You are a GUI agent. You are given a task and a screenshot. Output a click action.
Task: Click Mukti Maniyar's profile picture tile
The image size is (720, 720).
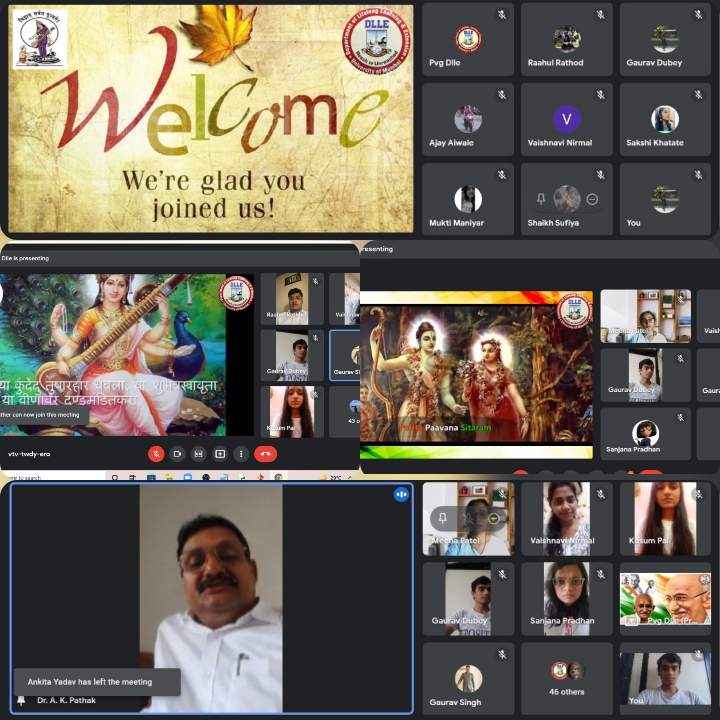[468, 200]
